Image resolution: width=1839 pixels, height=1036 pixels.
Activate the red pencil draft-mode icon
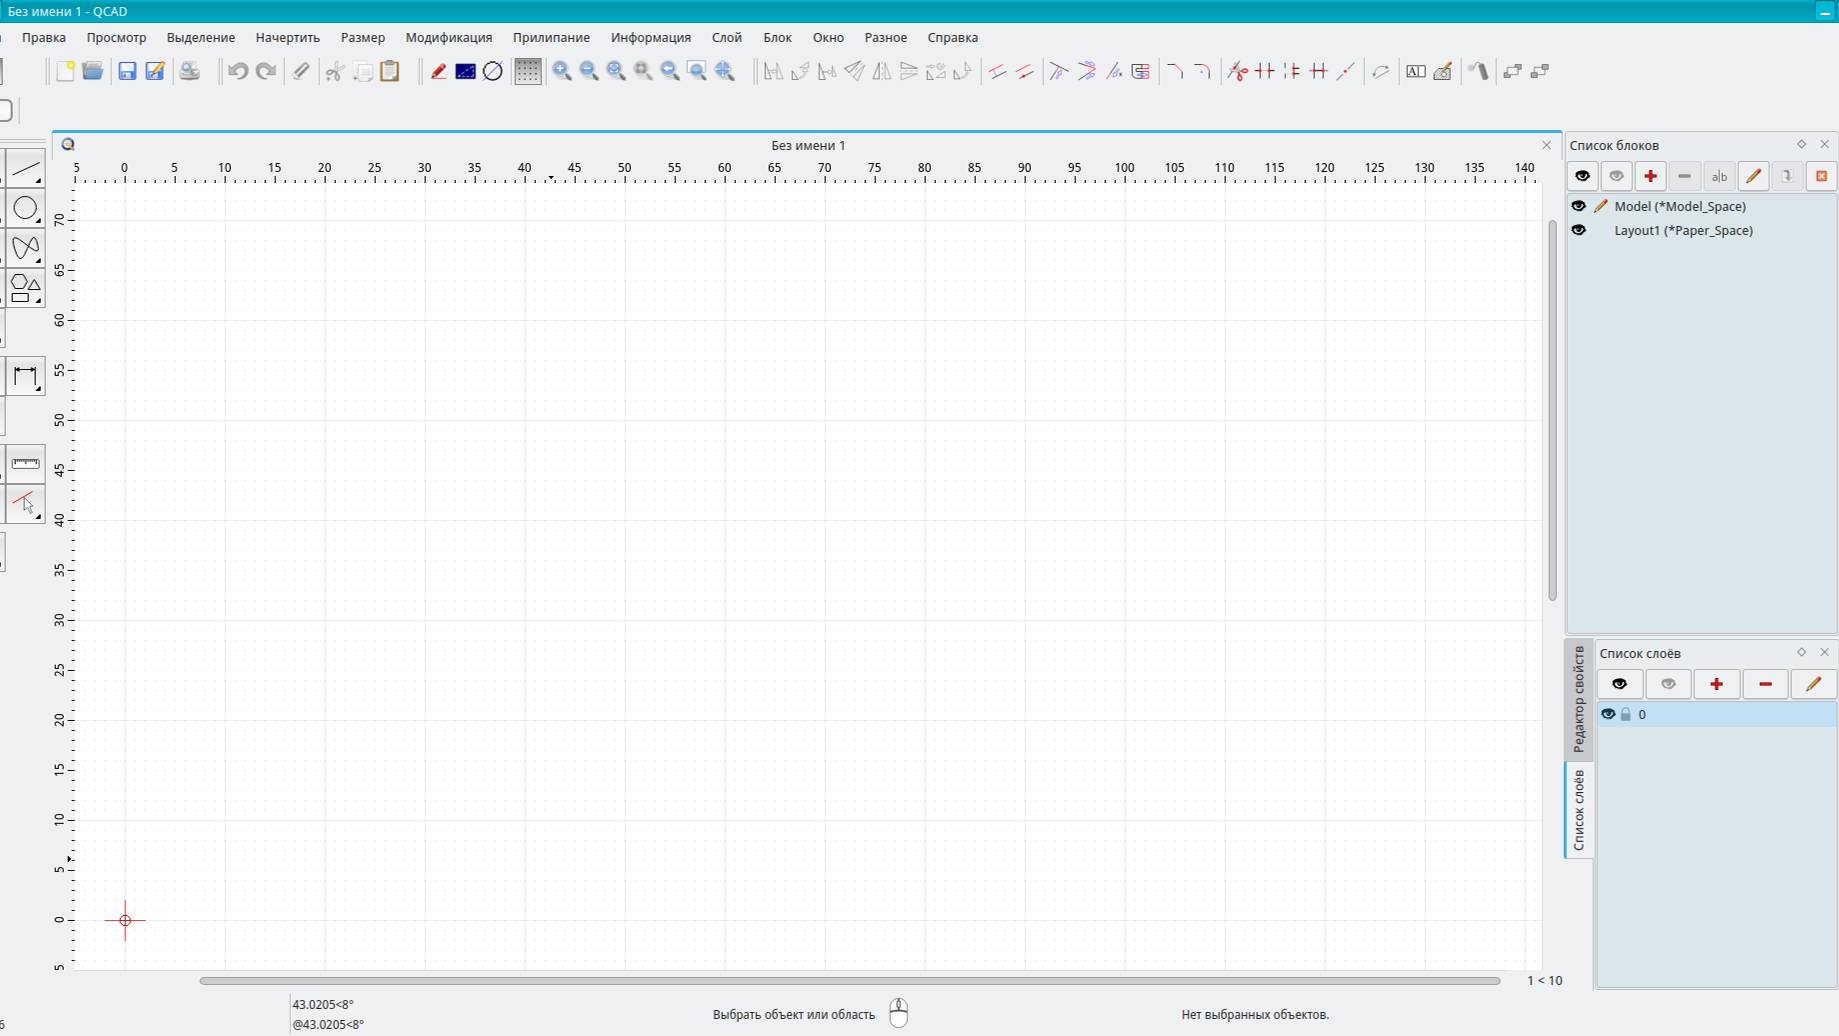coord(438,71)
